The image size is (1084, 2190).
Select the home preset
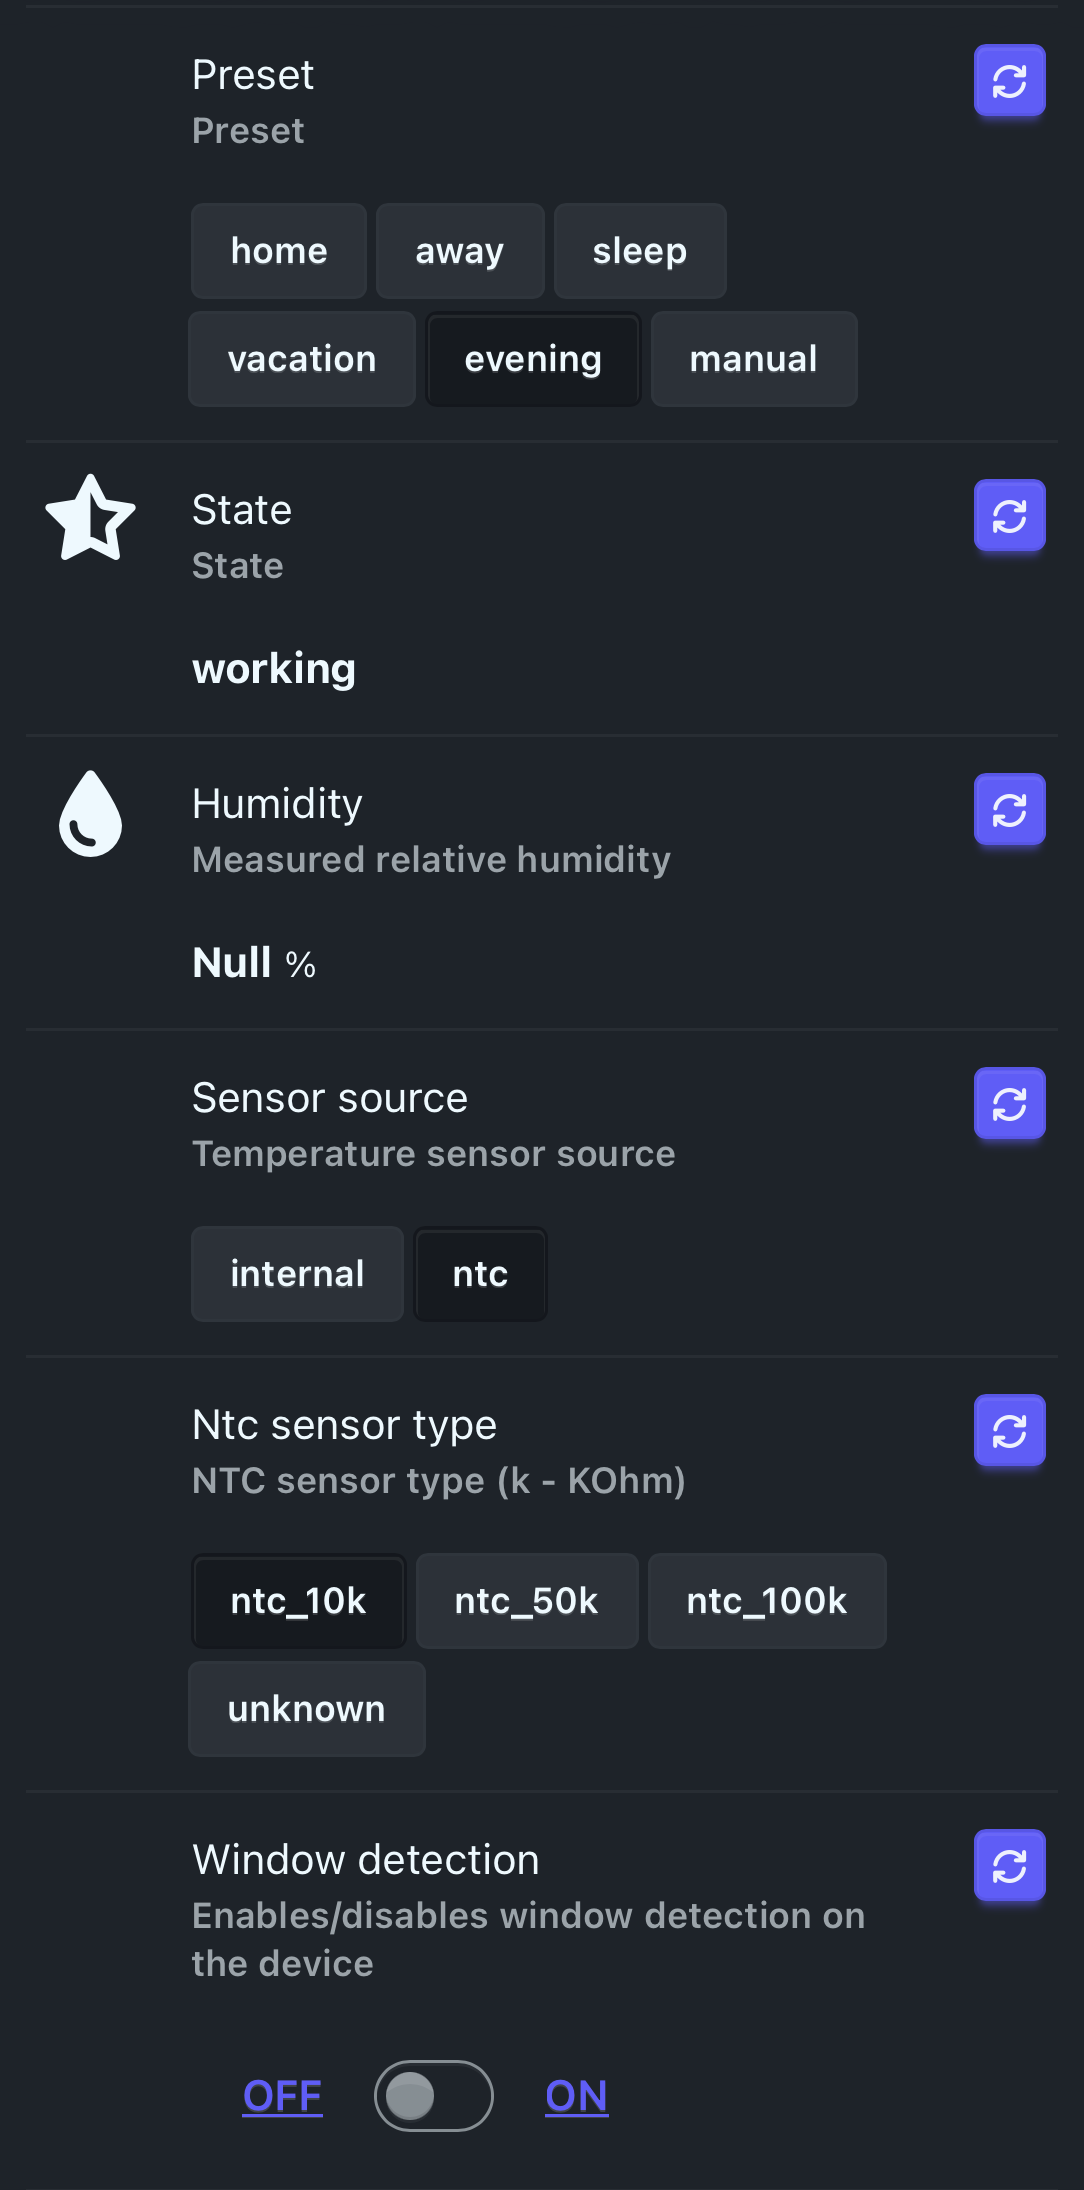pyautogui.click(x=279, y=251)
